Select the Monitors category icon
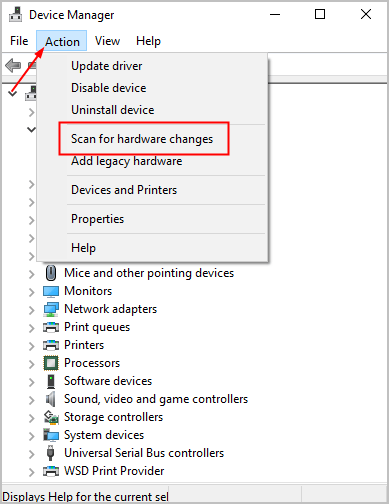The width and height of the screenshot is (389, 504). click(x=51, y=291)
